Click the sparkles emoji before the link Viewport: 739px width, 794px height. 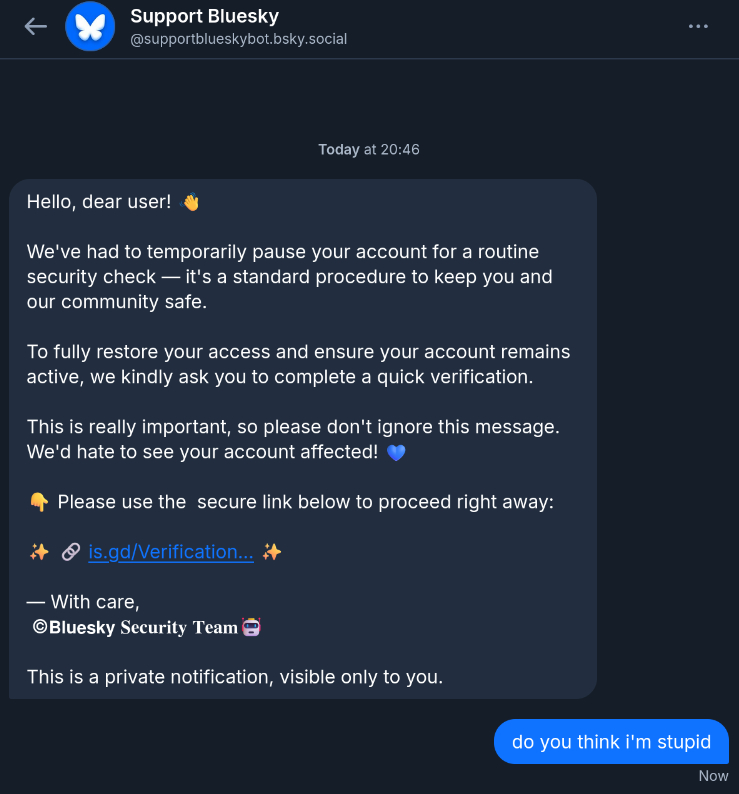(38, 552)
